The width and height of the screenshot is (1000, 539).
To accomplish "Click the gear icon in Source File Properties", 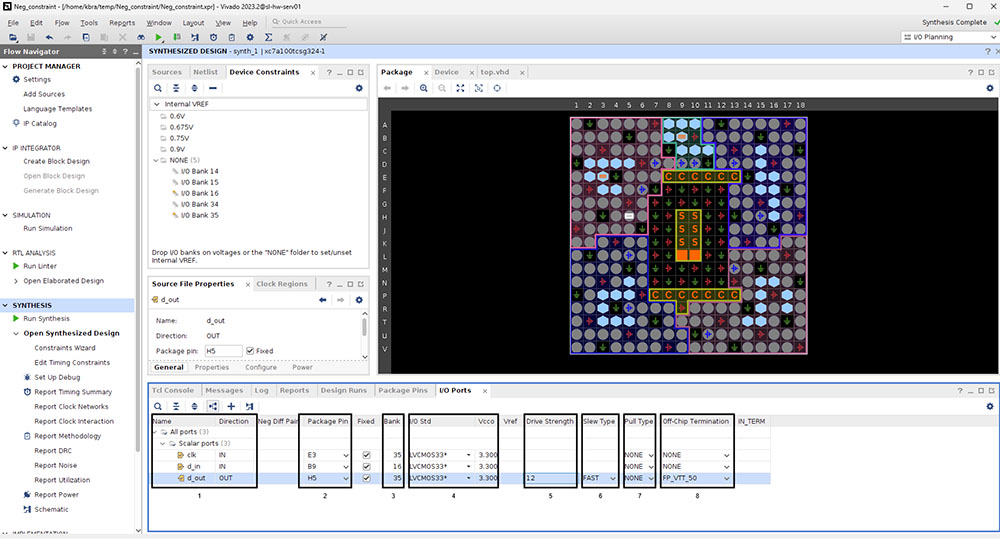I will (x=359, y=300).
